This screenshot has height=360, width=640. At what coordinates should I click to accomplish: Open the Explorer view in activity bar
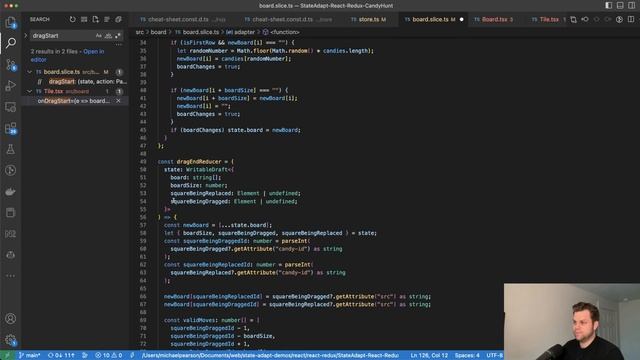[11, 22]
